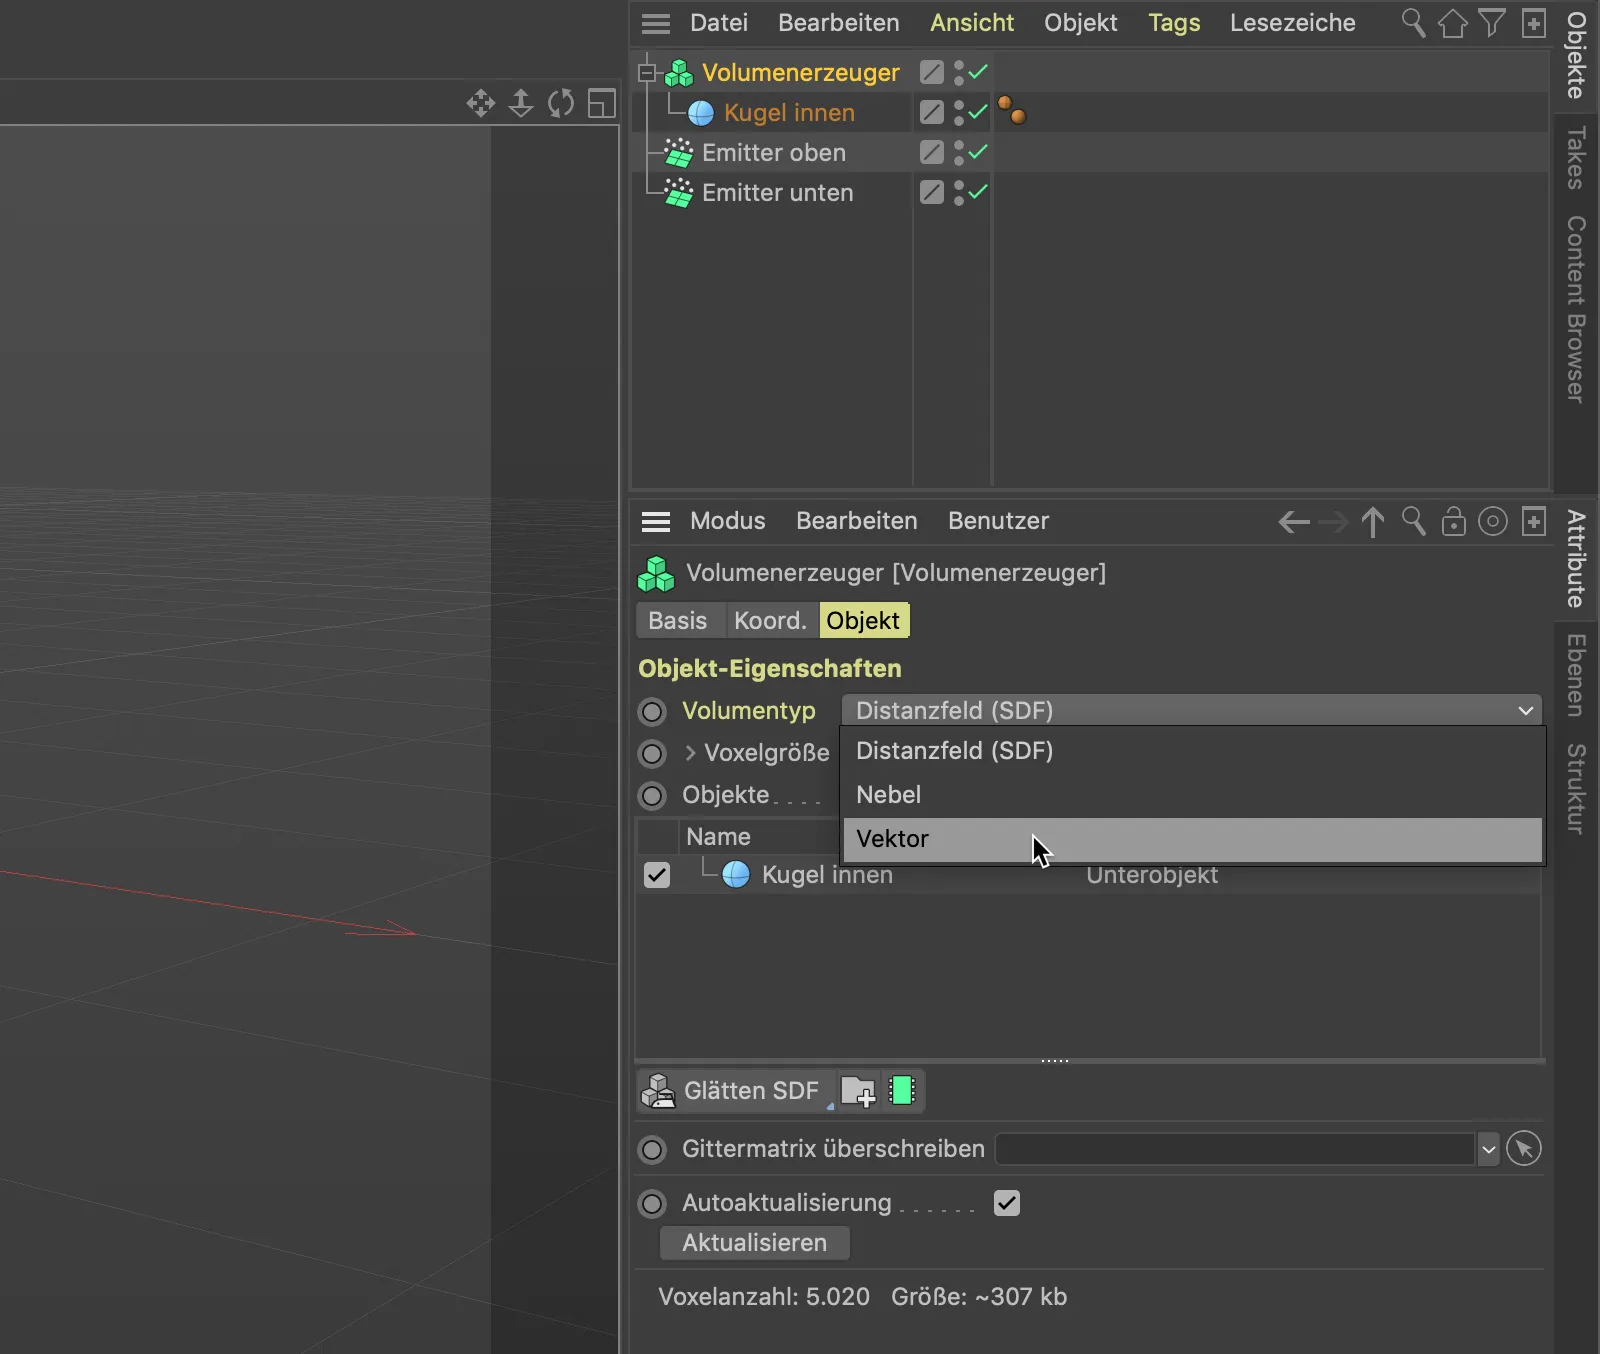1600x1354 pixels.
Task: Toggle the layer square of Emitter oben
Action: (931, 152)
